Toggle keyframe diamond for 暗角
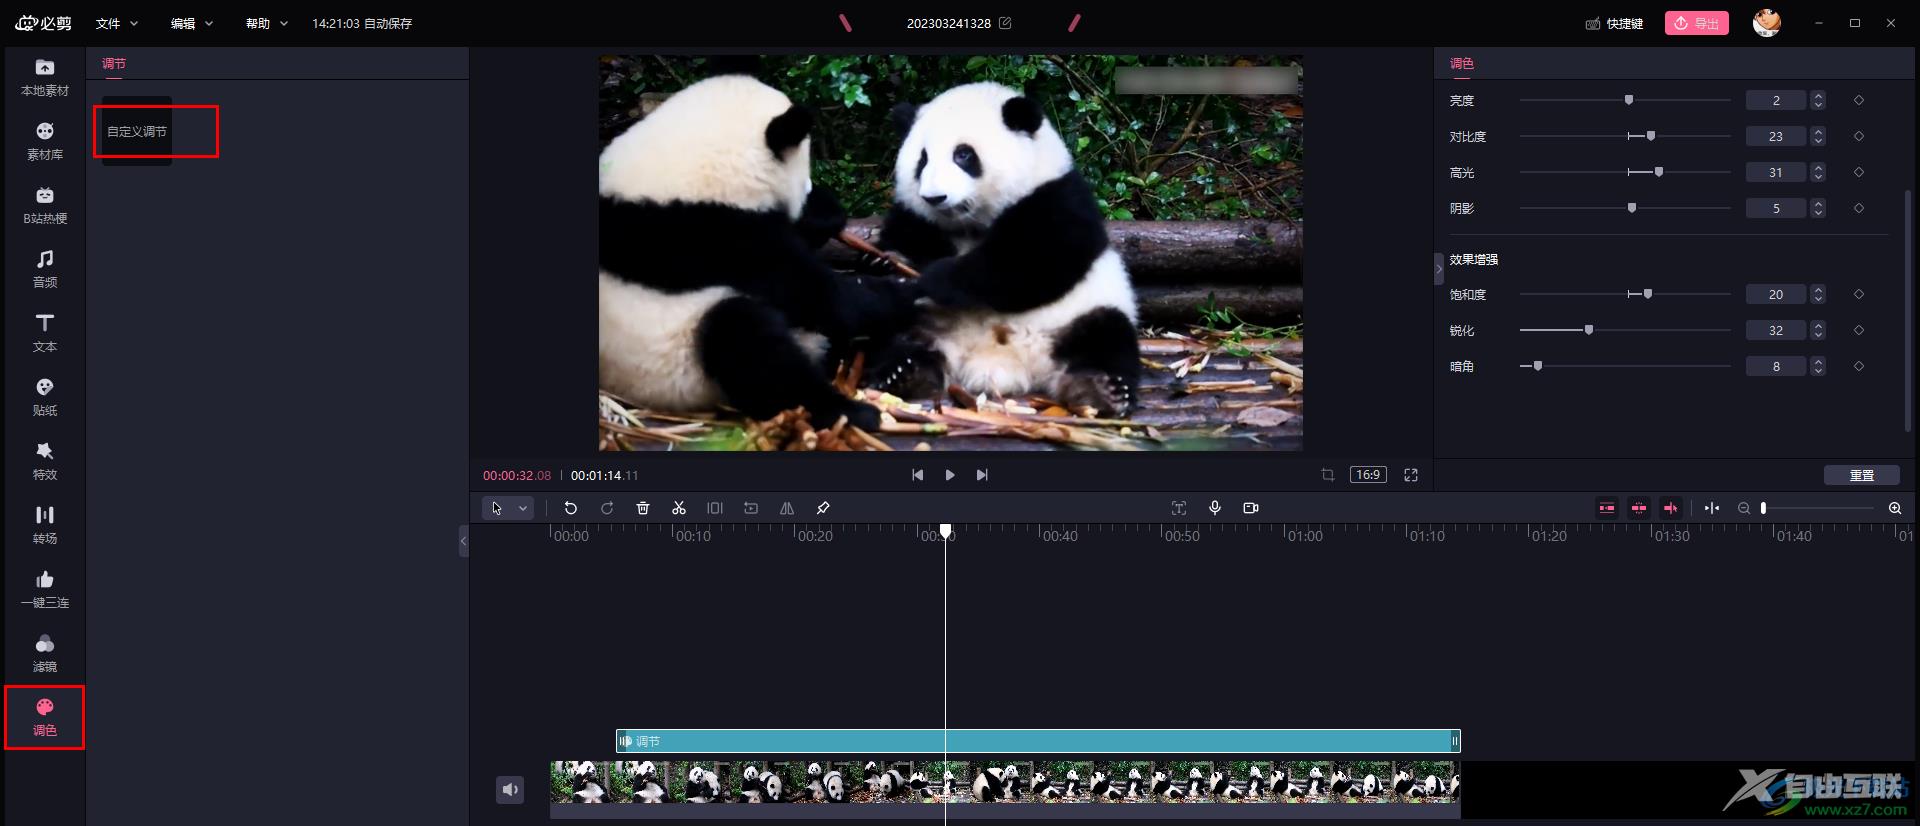This screenshot has height=826, width=1920. pyautogui.click(x=1859, y=366)
